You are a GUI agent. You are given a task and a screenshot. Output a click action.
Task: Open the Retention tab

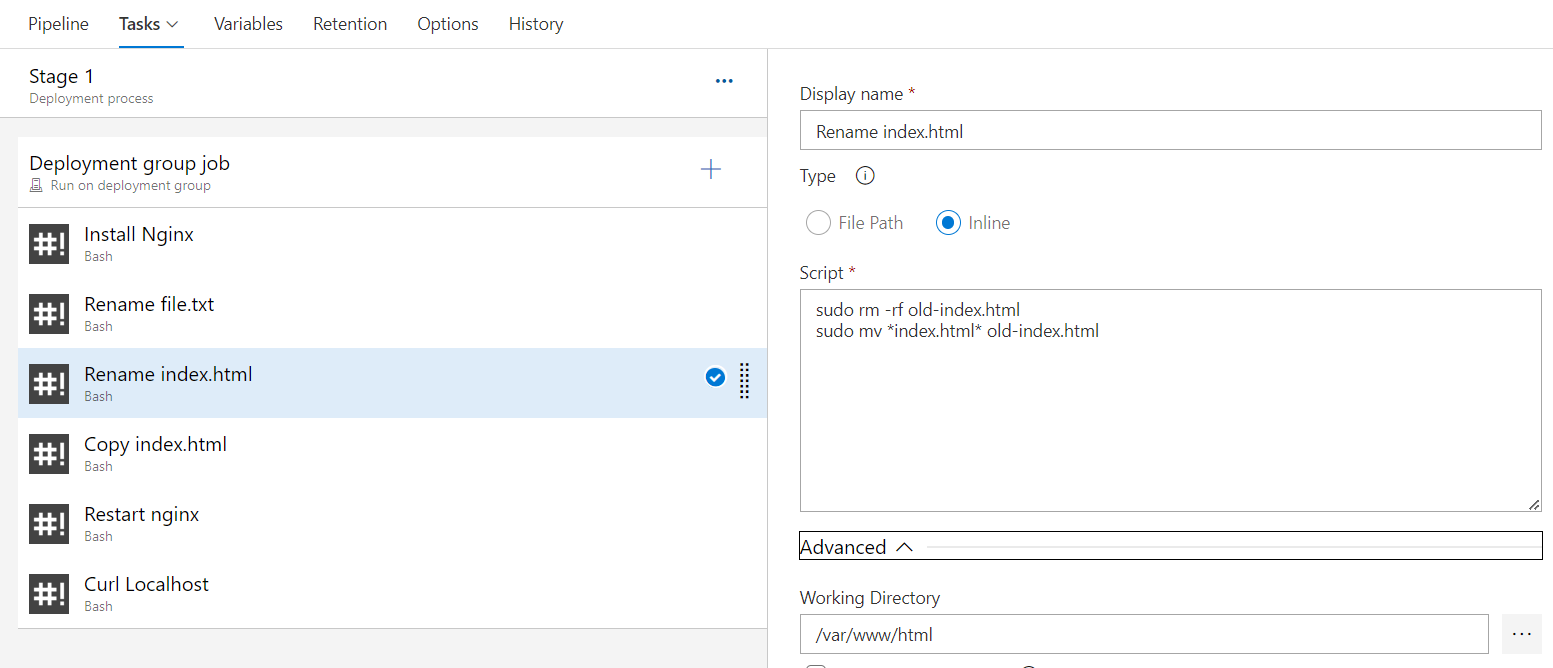(350, 24)
